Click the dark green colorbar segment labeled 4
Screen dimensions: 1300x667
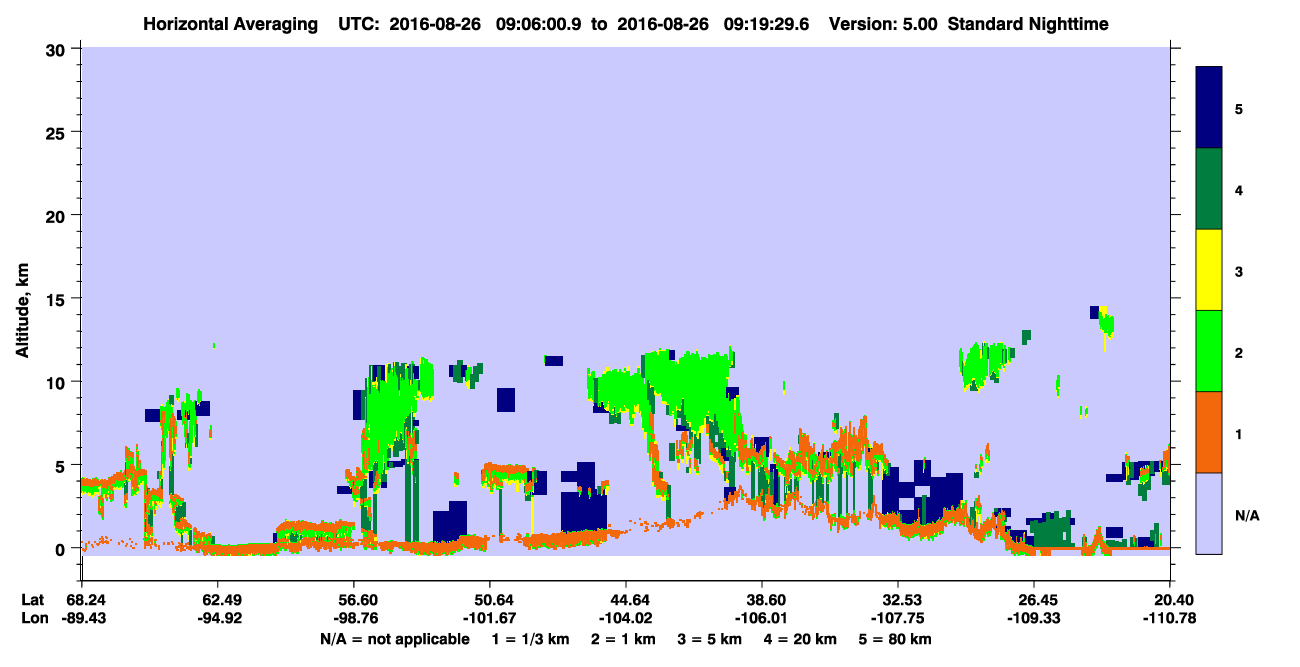[x=1209, y=189]
